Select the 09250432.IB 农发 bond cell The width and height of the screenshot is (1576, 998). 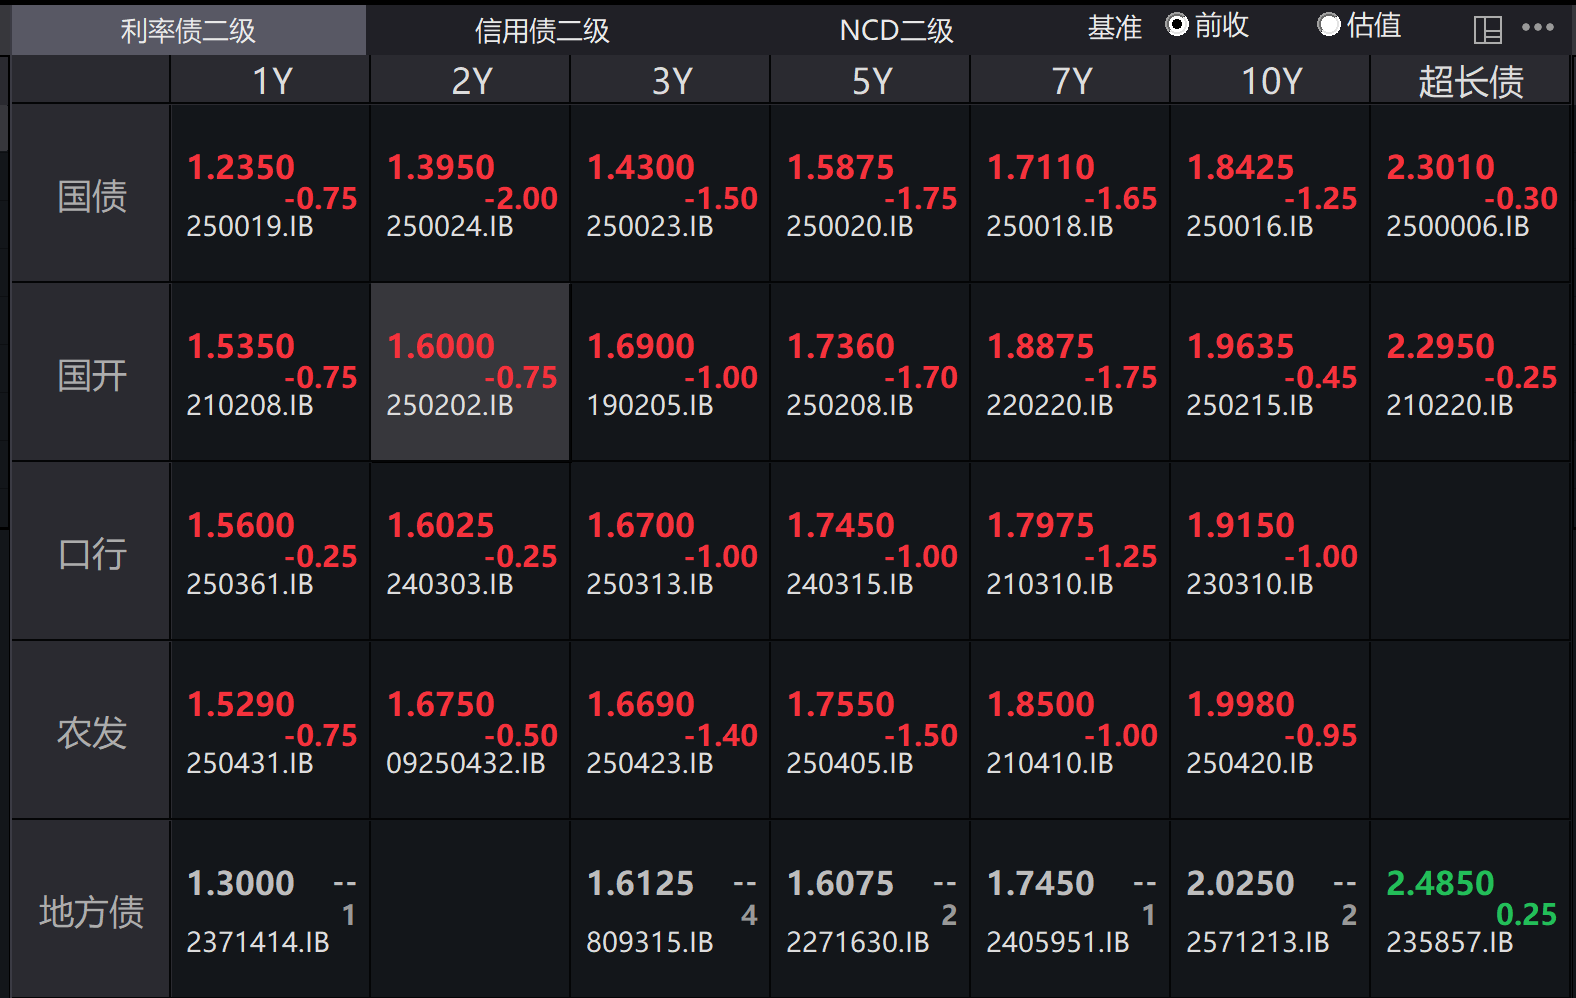pos(470,732)
